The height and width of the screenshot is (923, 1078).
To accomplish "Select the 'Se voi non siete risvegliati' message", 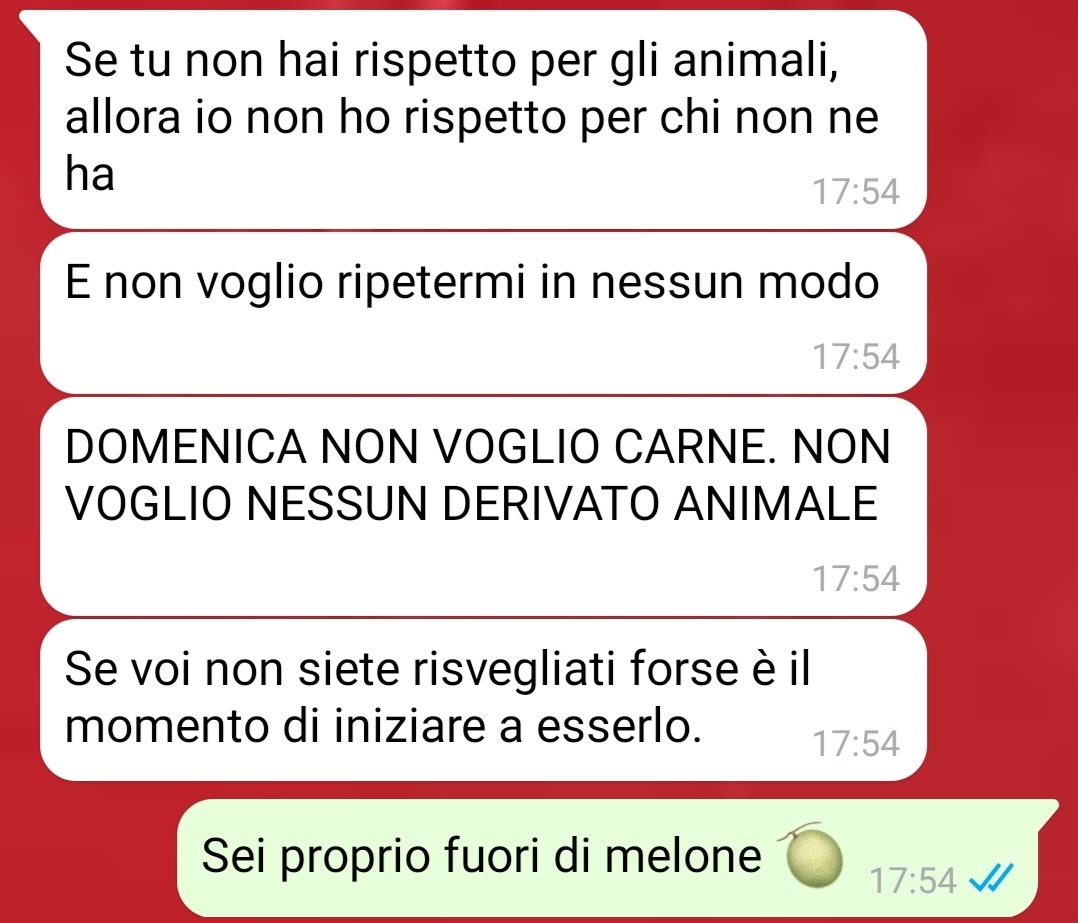I will pyautogui.click(x=483, y=700).
